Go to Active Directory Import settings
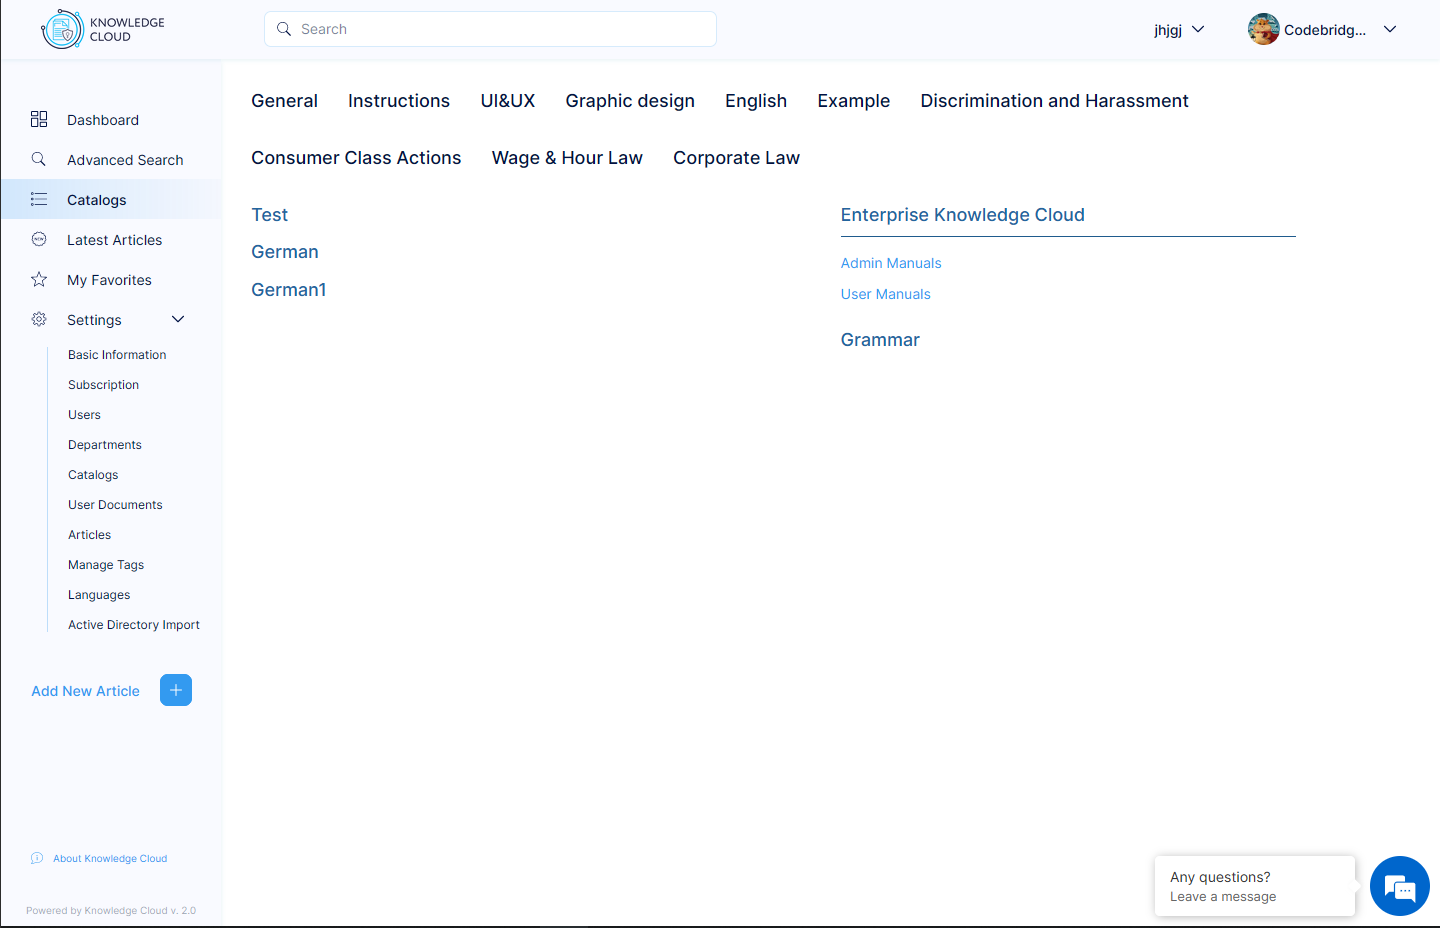This screenshot has width=1440, height=928. [134, 625]
